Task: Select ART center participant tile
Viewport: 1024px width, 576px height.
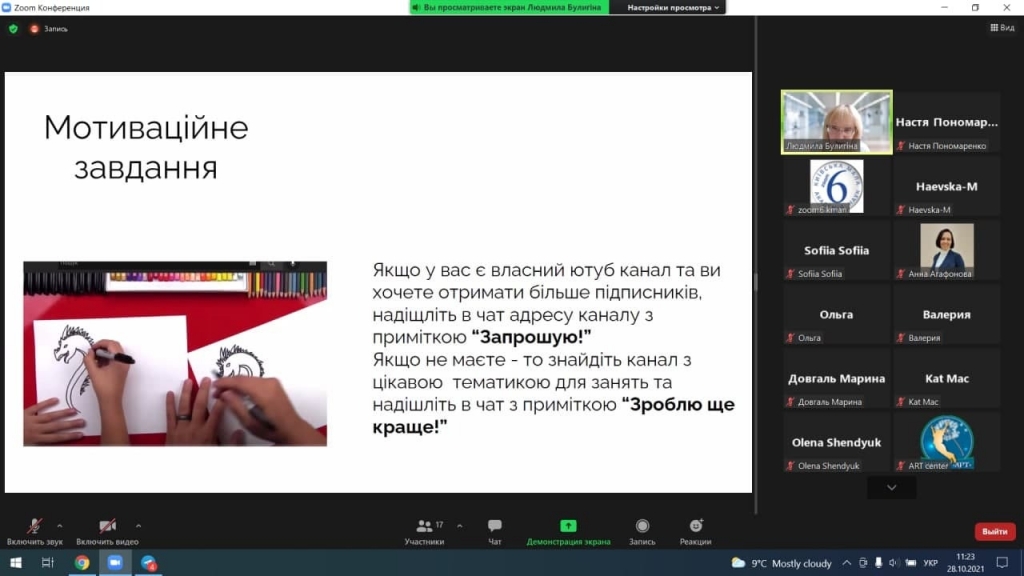Action: (947, 442)
